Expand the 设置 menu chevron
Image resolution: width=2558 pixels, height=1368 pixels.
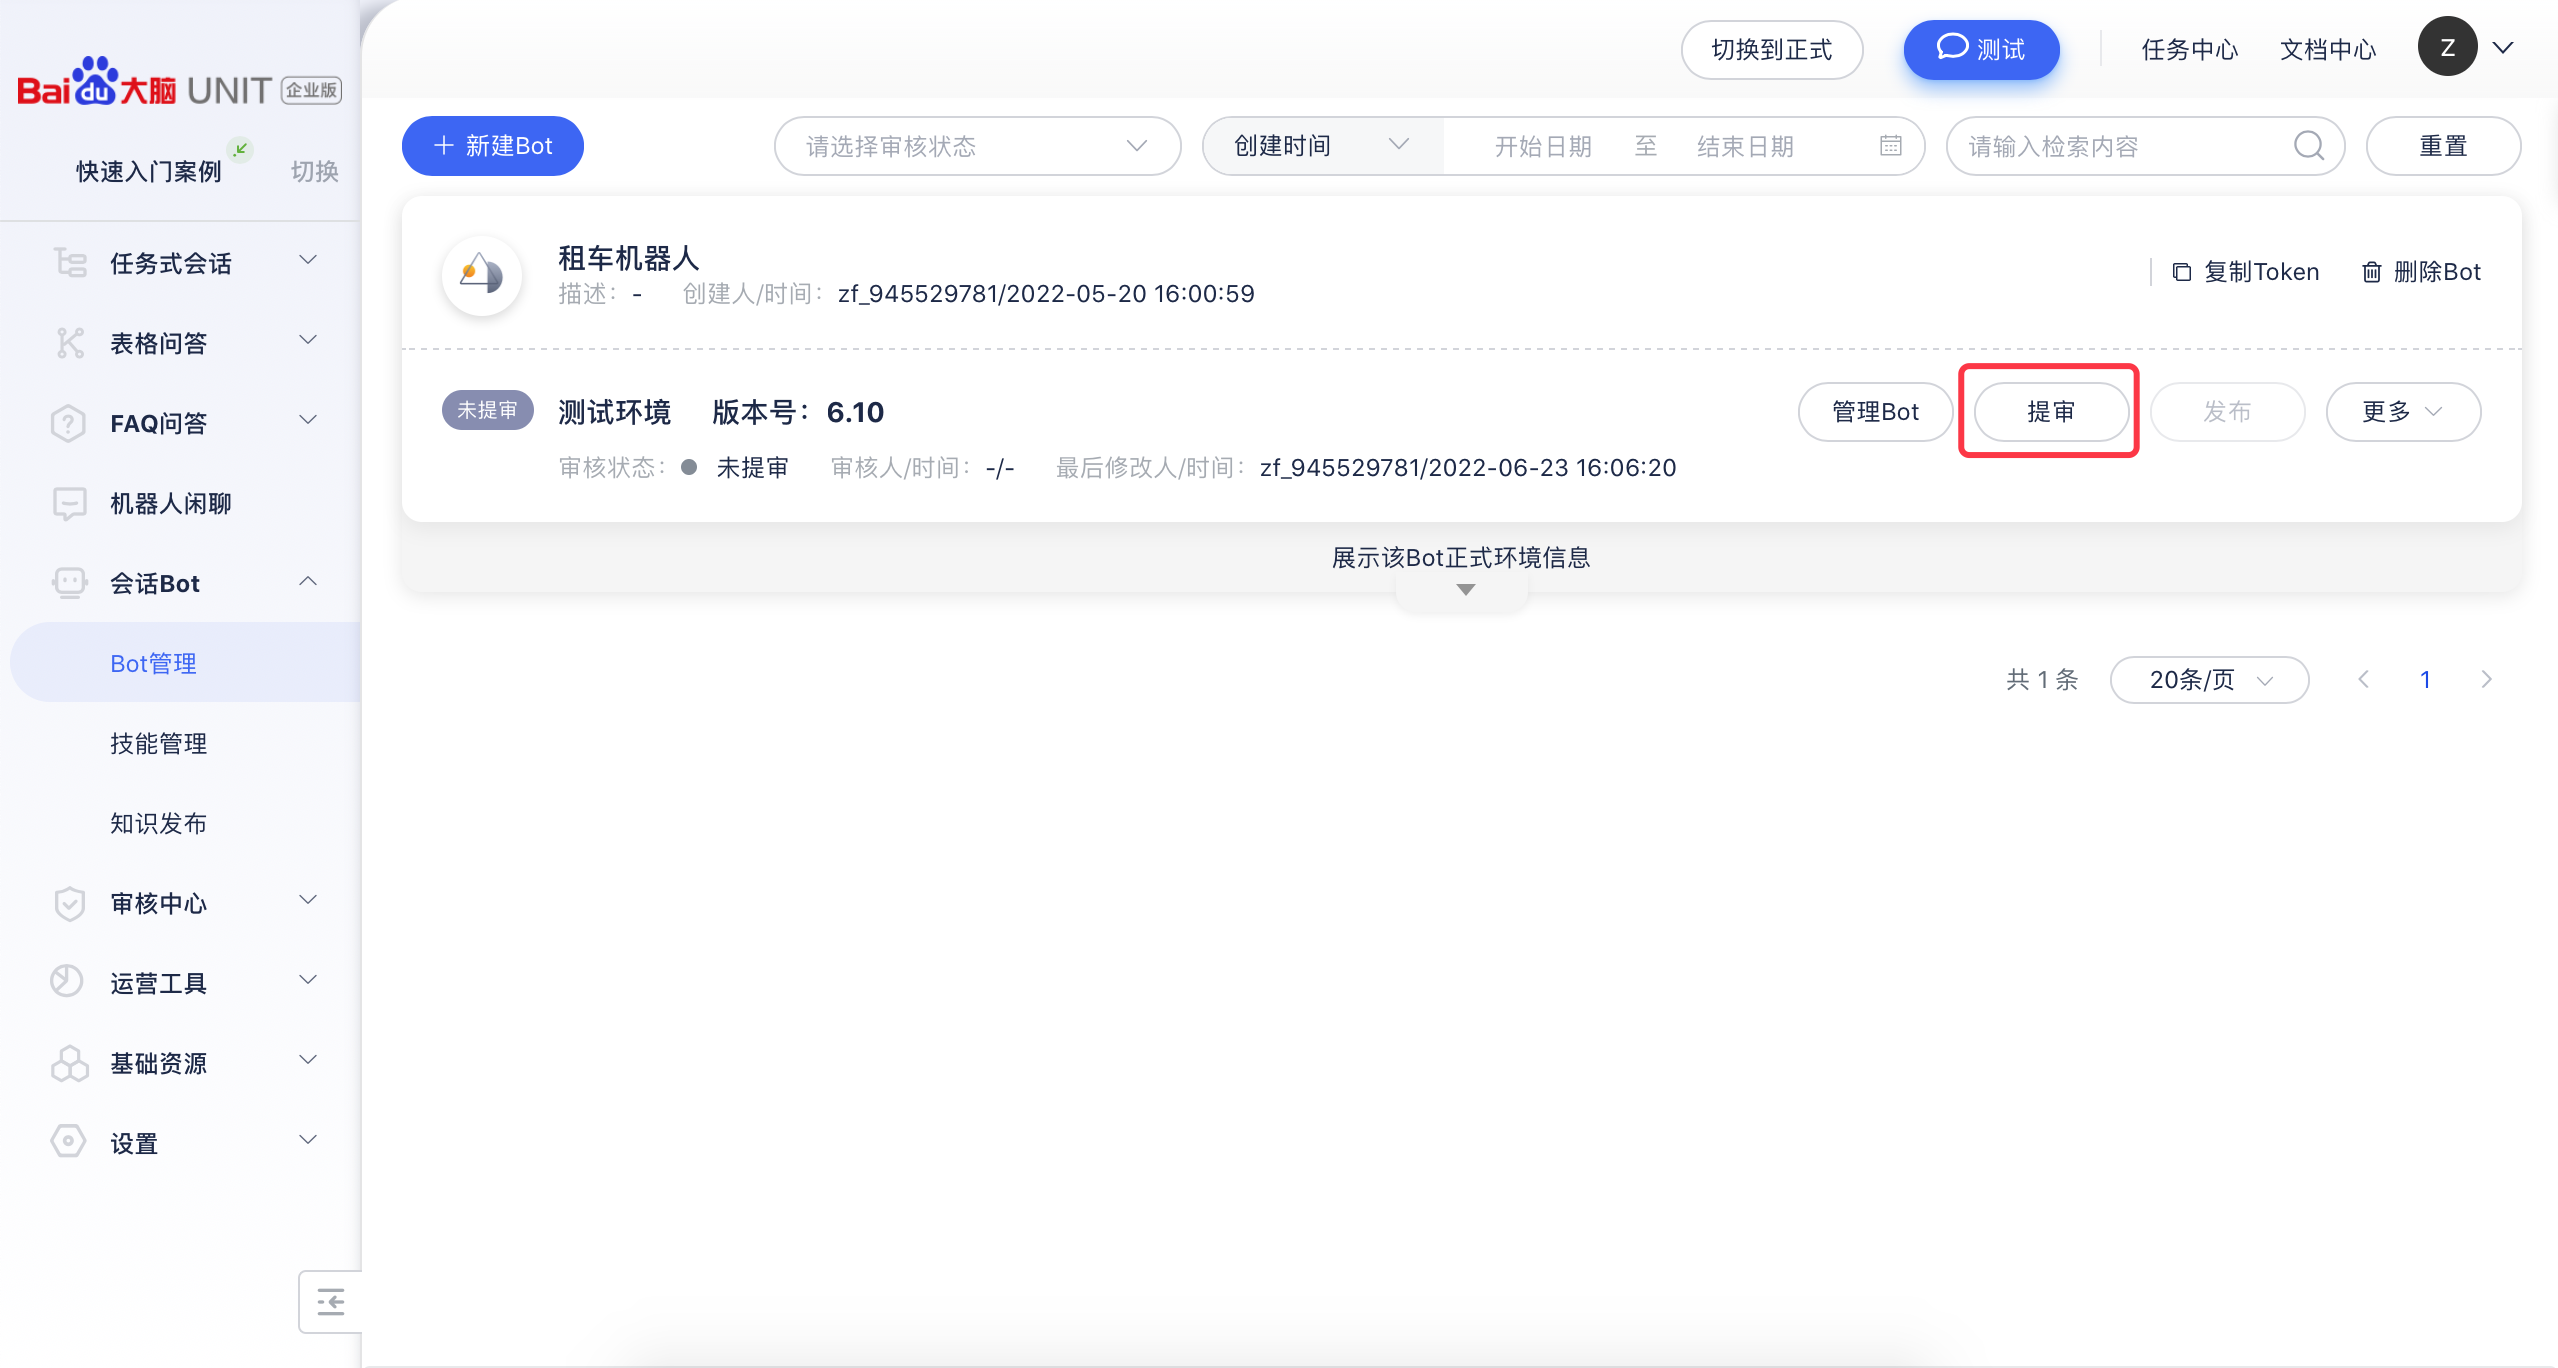[309, 1140]
